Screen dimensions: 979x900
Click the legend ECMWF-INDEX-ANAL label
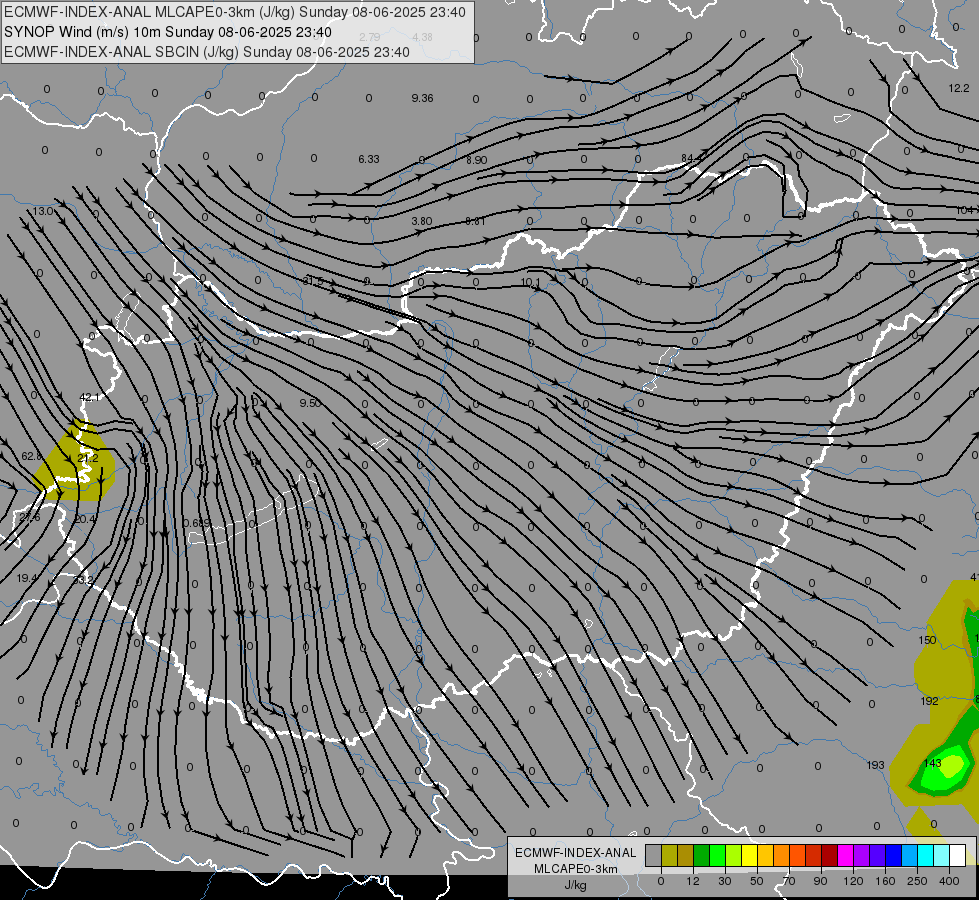click(x=575, y=853)
